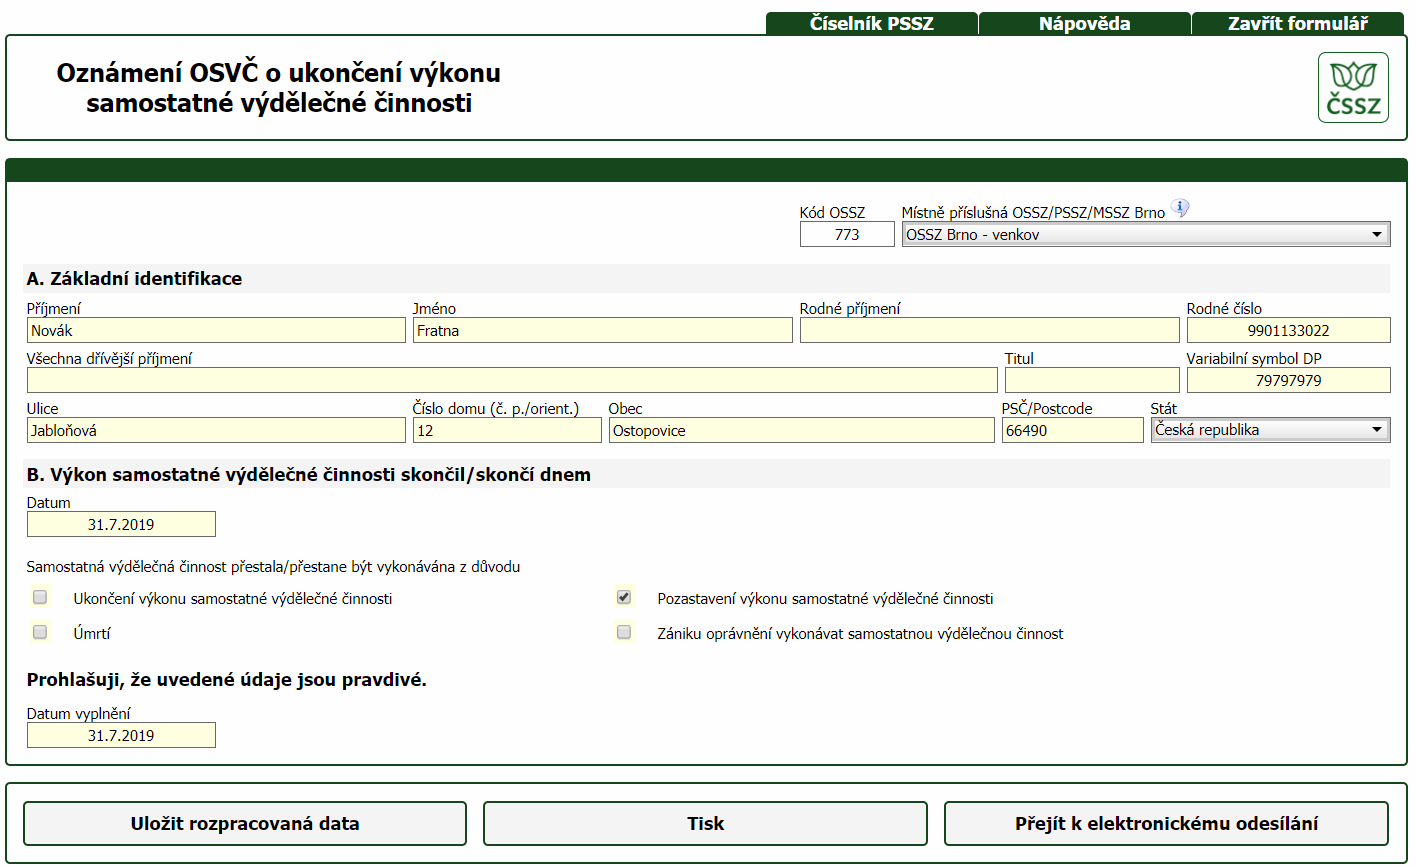Click the ČSSZ logo
This screenshot has height=866, width=1417.
click(x=1353, y=88)
